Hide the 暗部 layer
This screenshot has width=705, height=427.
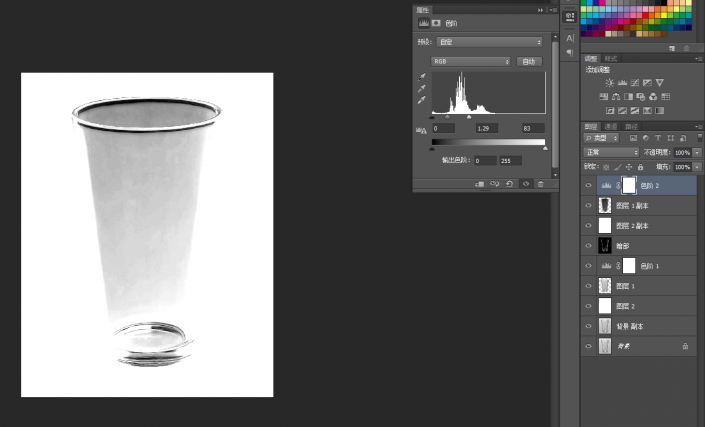coord(589,246)
